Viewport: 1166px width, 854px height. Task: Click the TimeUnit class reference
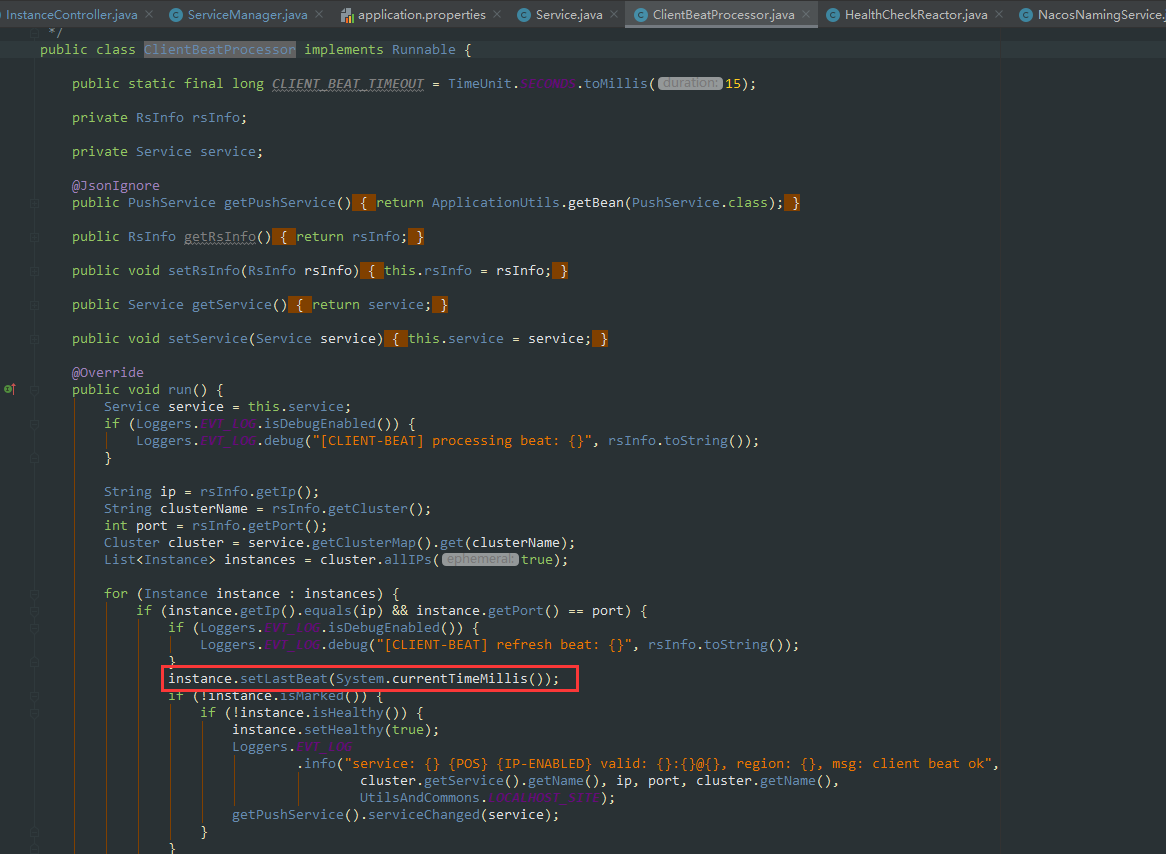pyautogui.click(x=480, y=84)
